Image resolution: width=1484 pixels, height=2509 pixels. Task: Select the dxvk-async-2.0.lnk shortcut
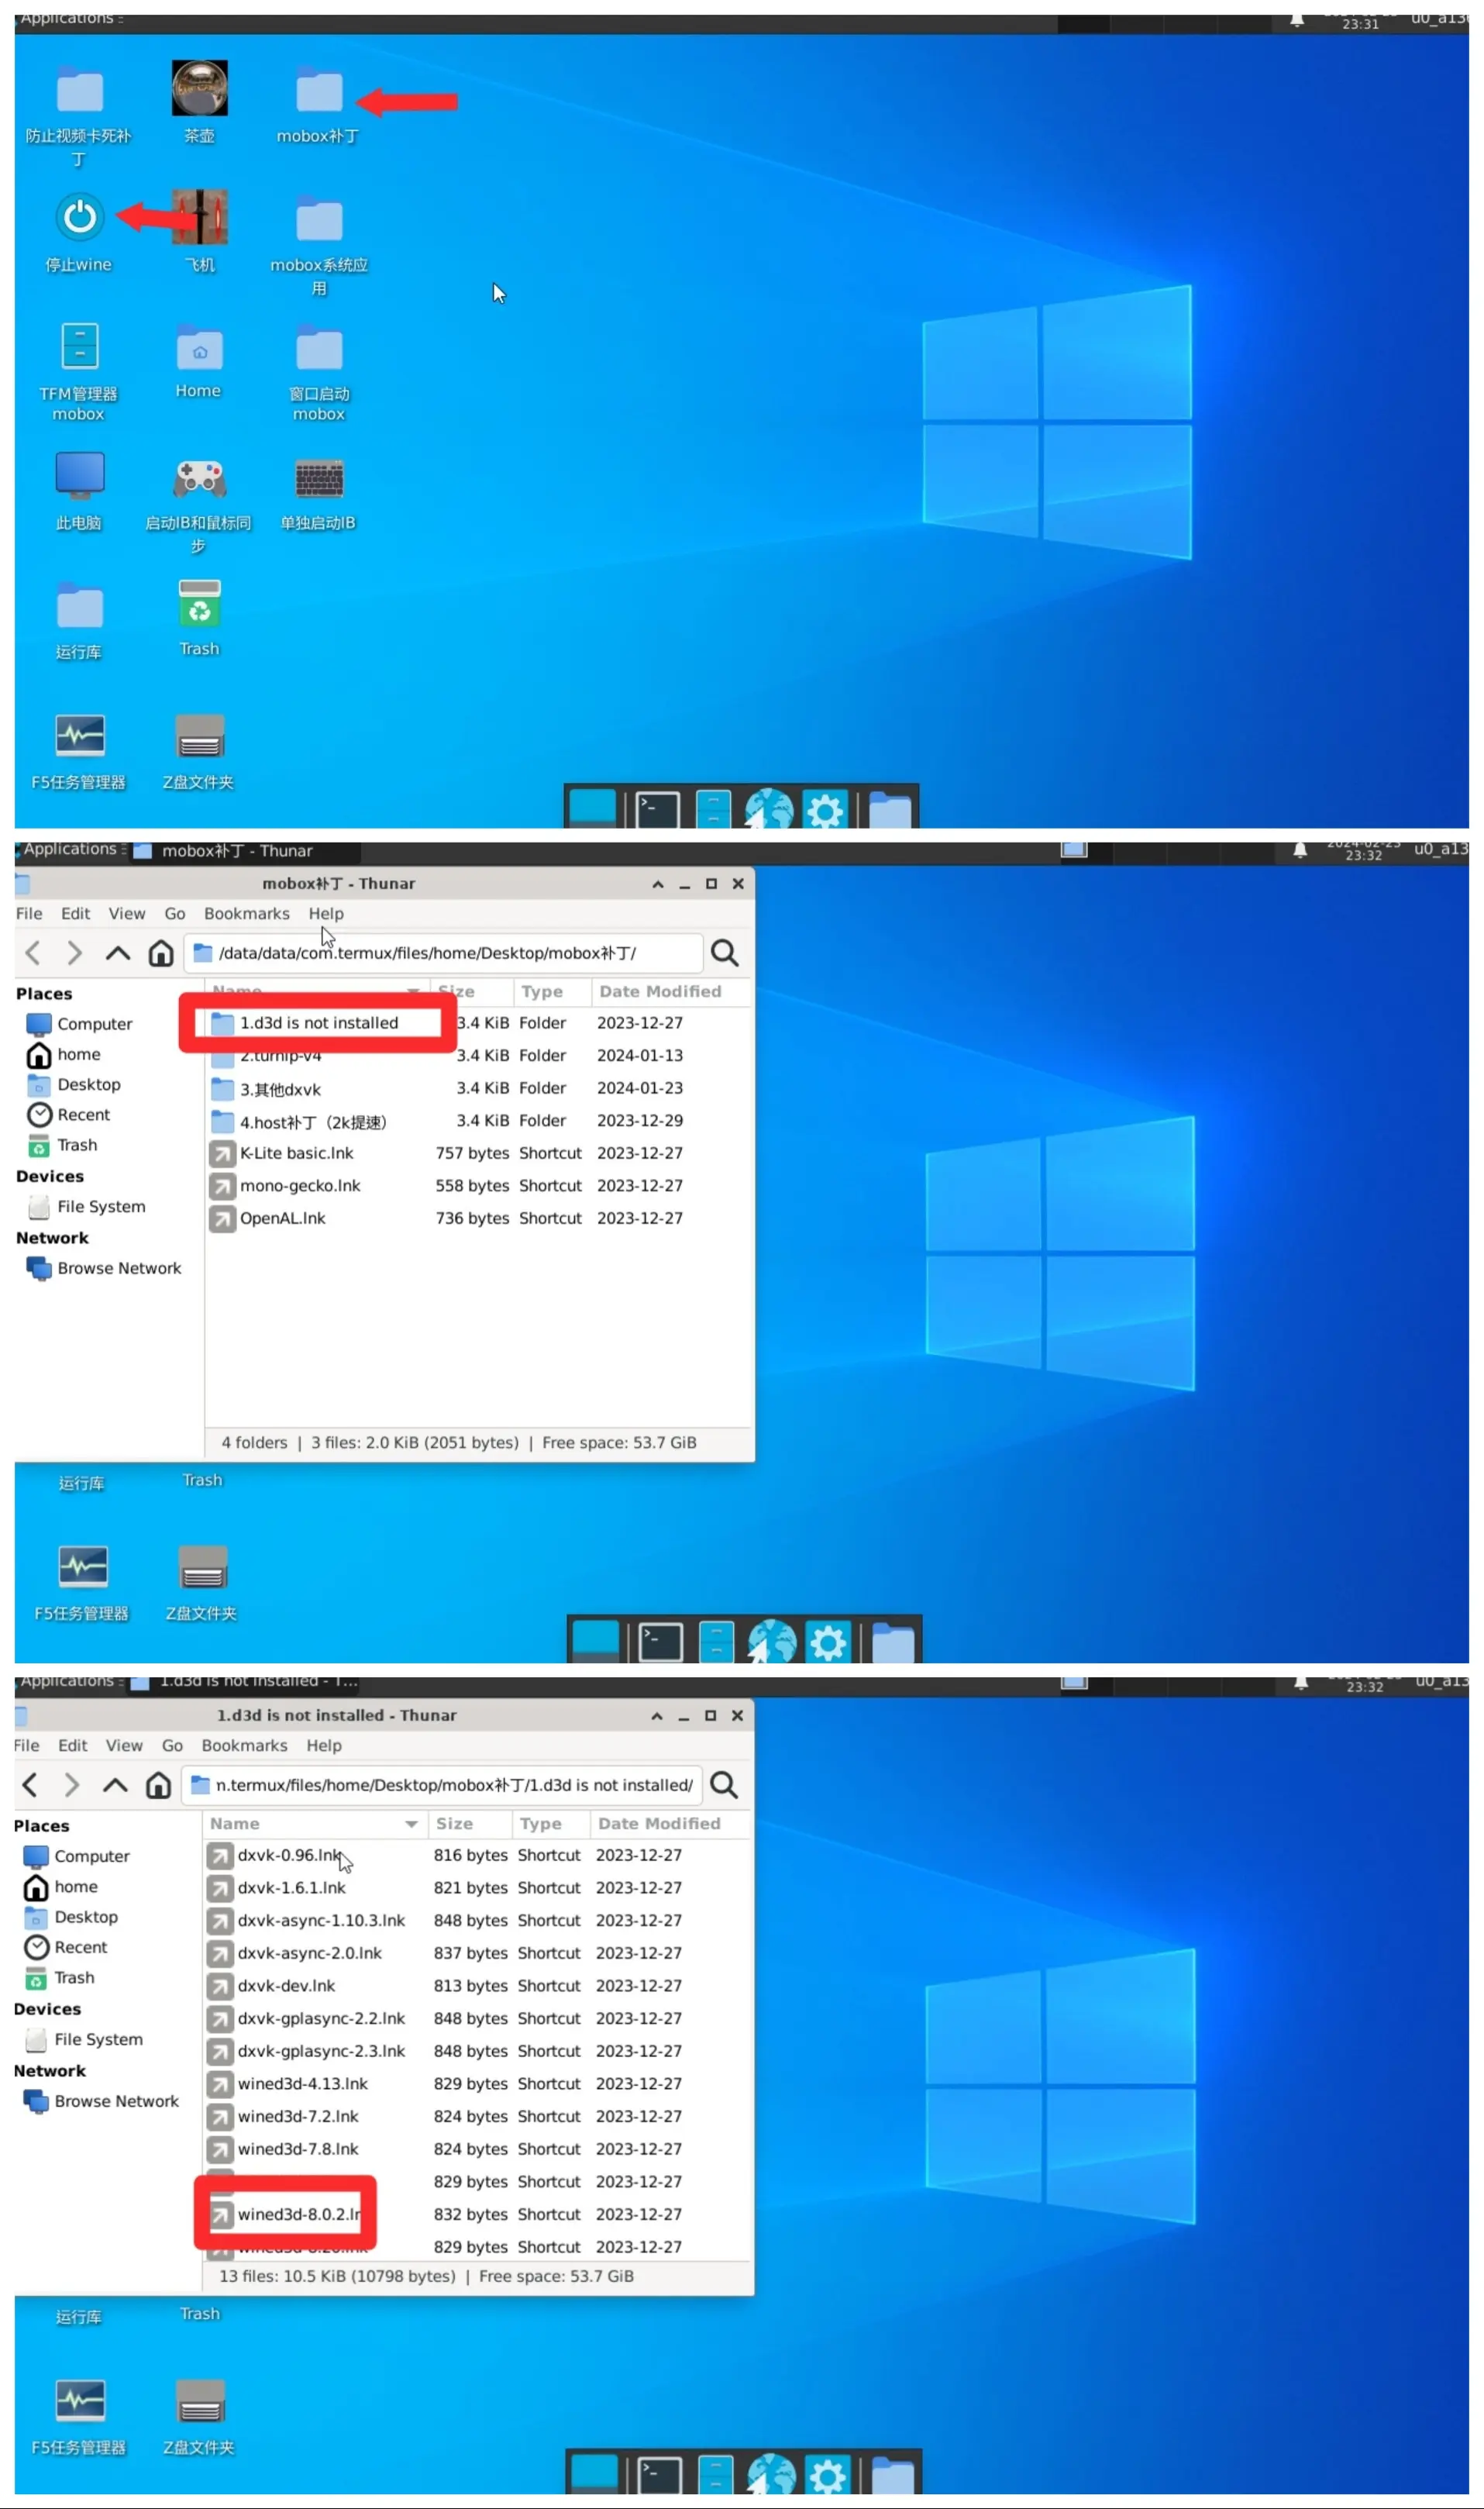[309, 1954]
